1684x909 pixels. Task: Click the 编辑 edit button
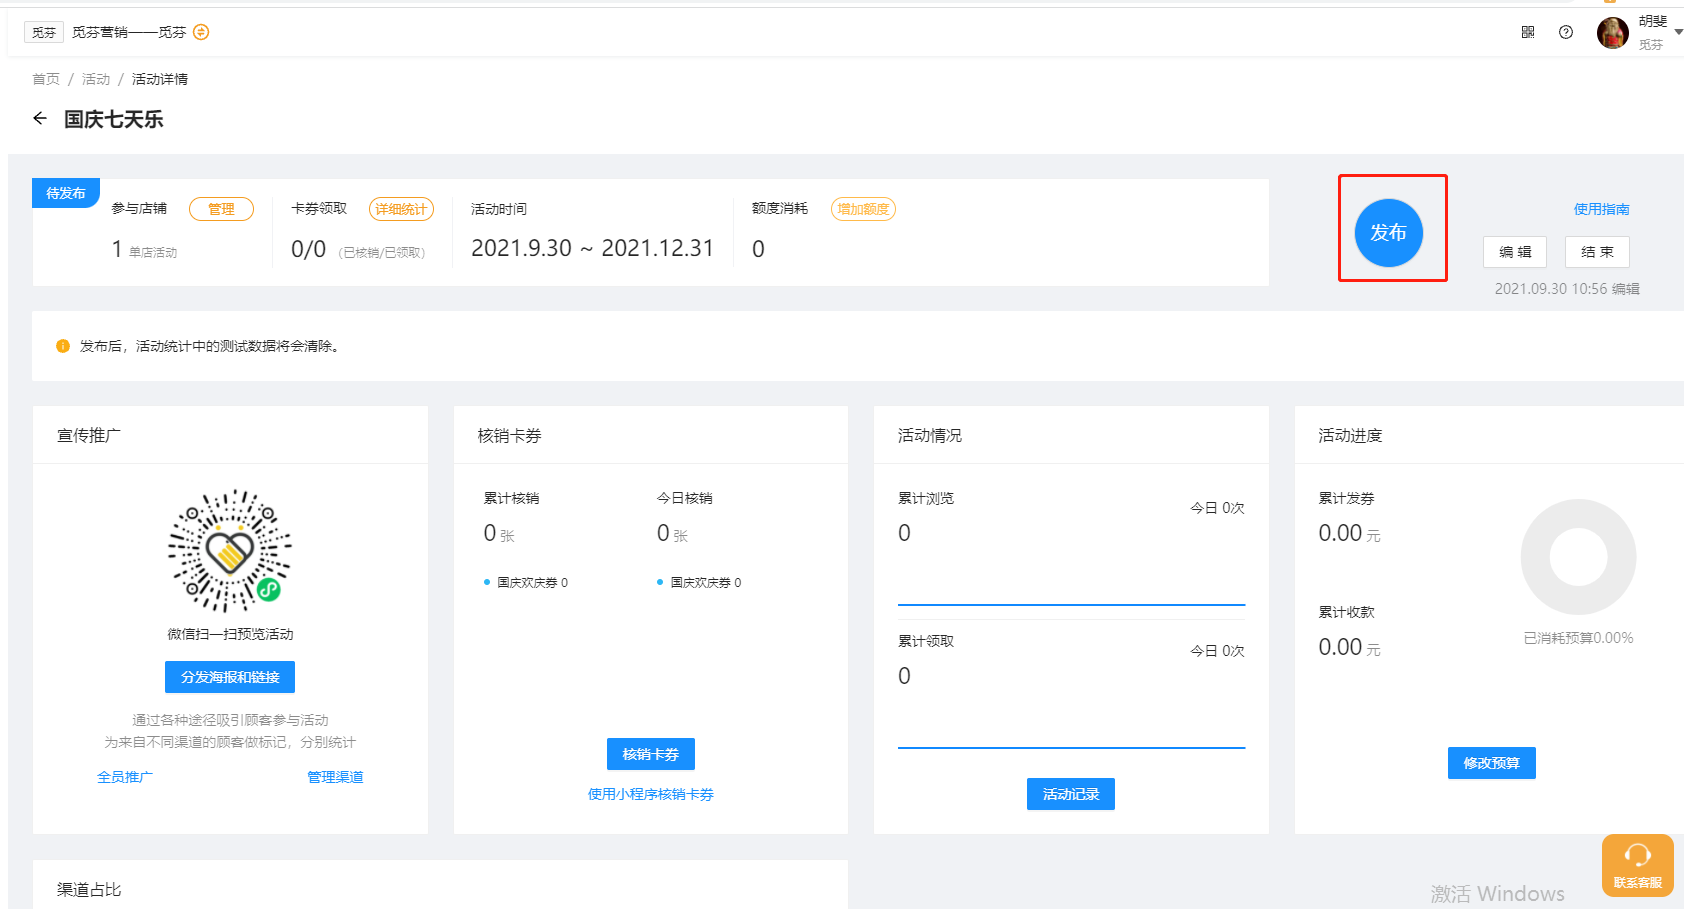point(1515,252)
